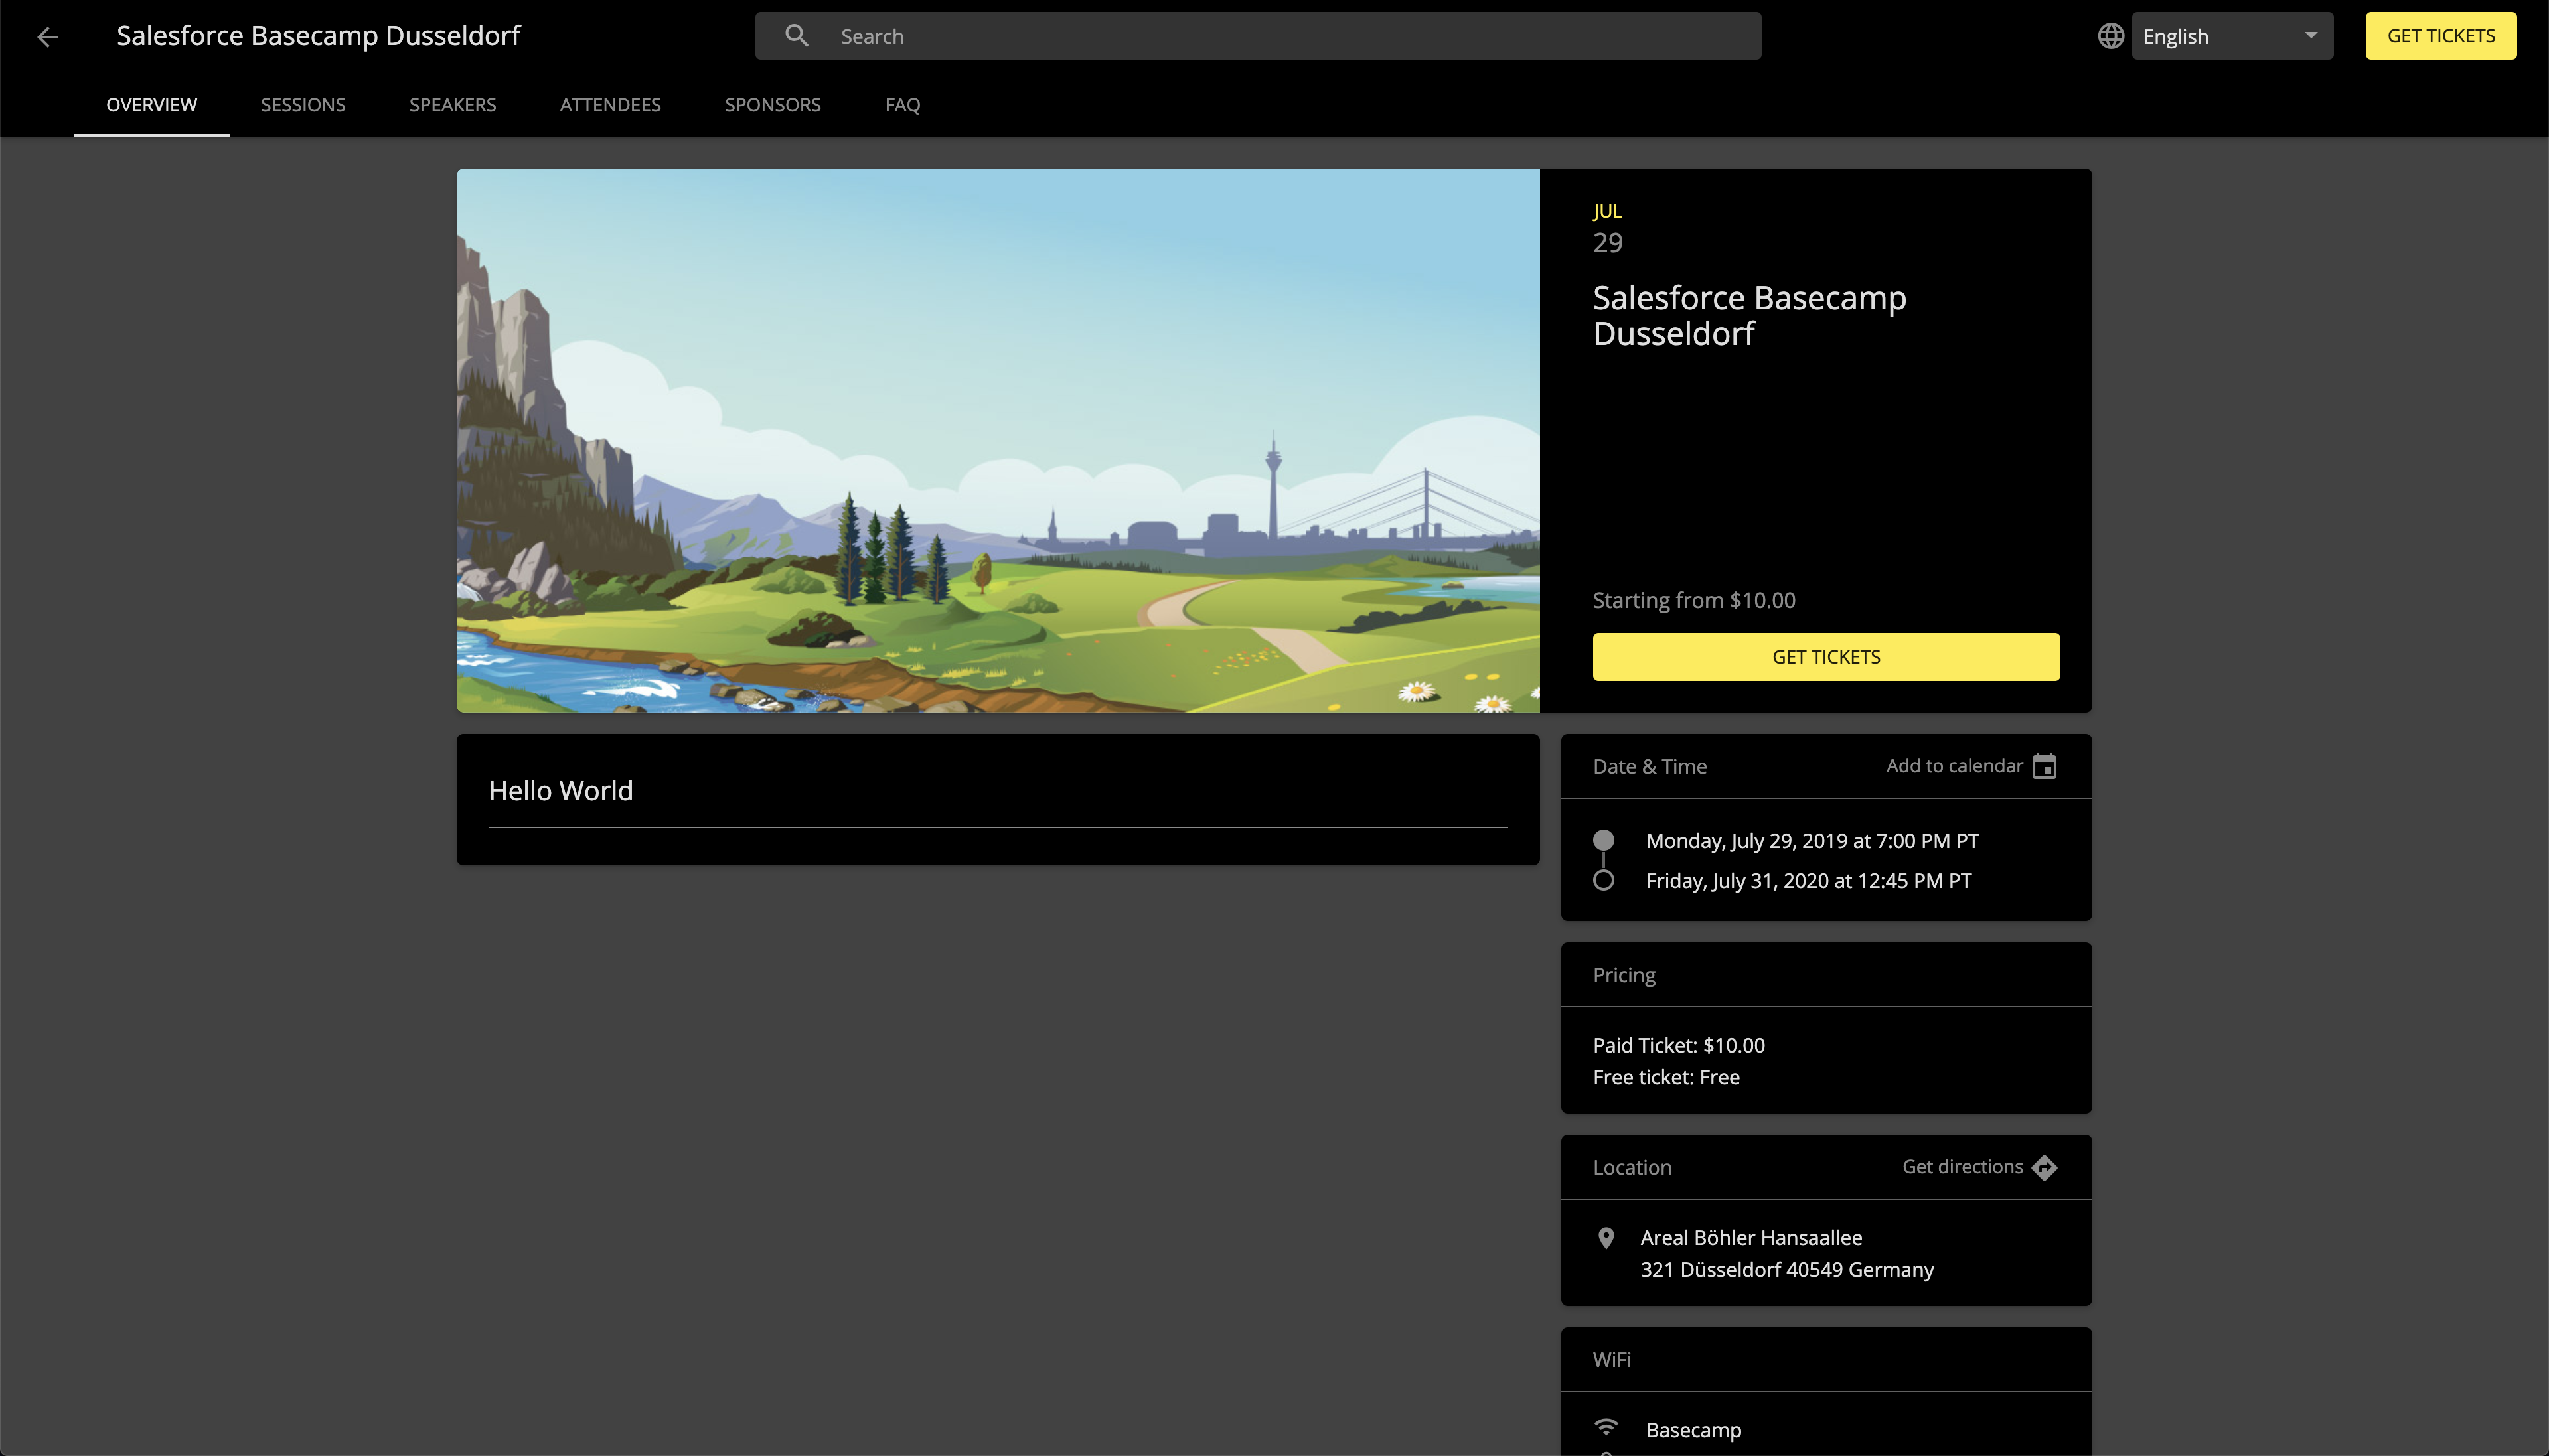Switch to the Overview tab

coord(151,105)
